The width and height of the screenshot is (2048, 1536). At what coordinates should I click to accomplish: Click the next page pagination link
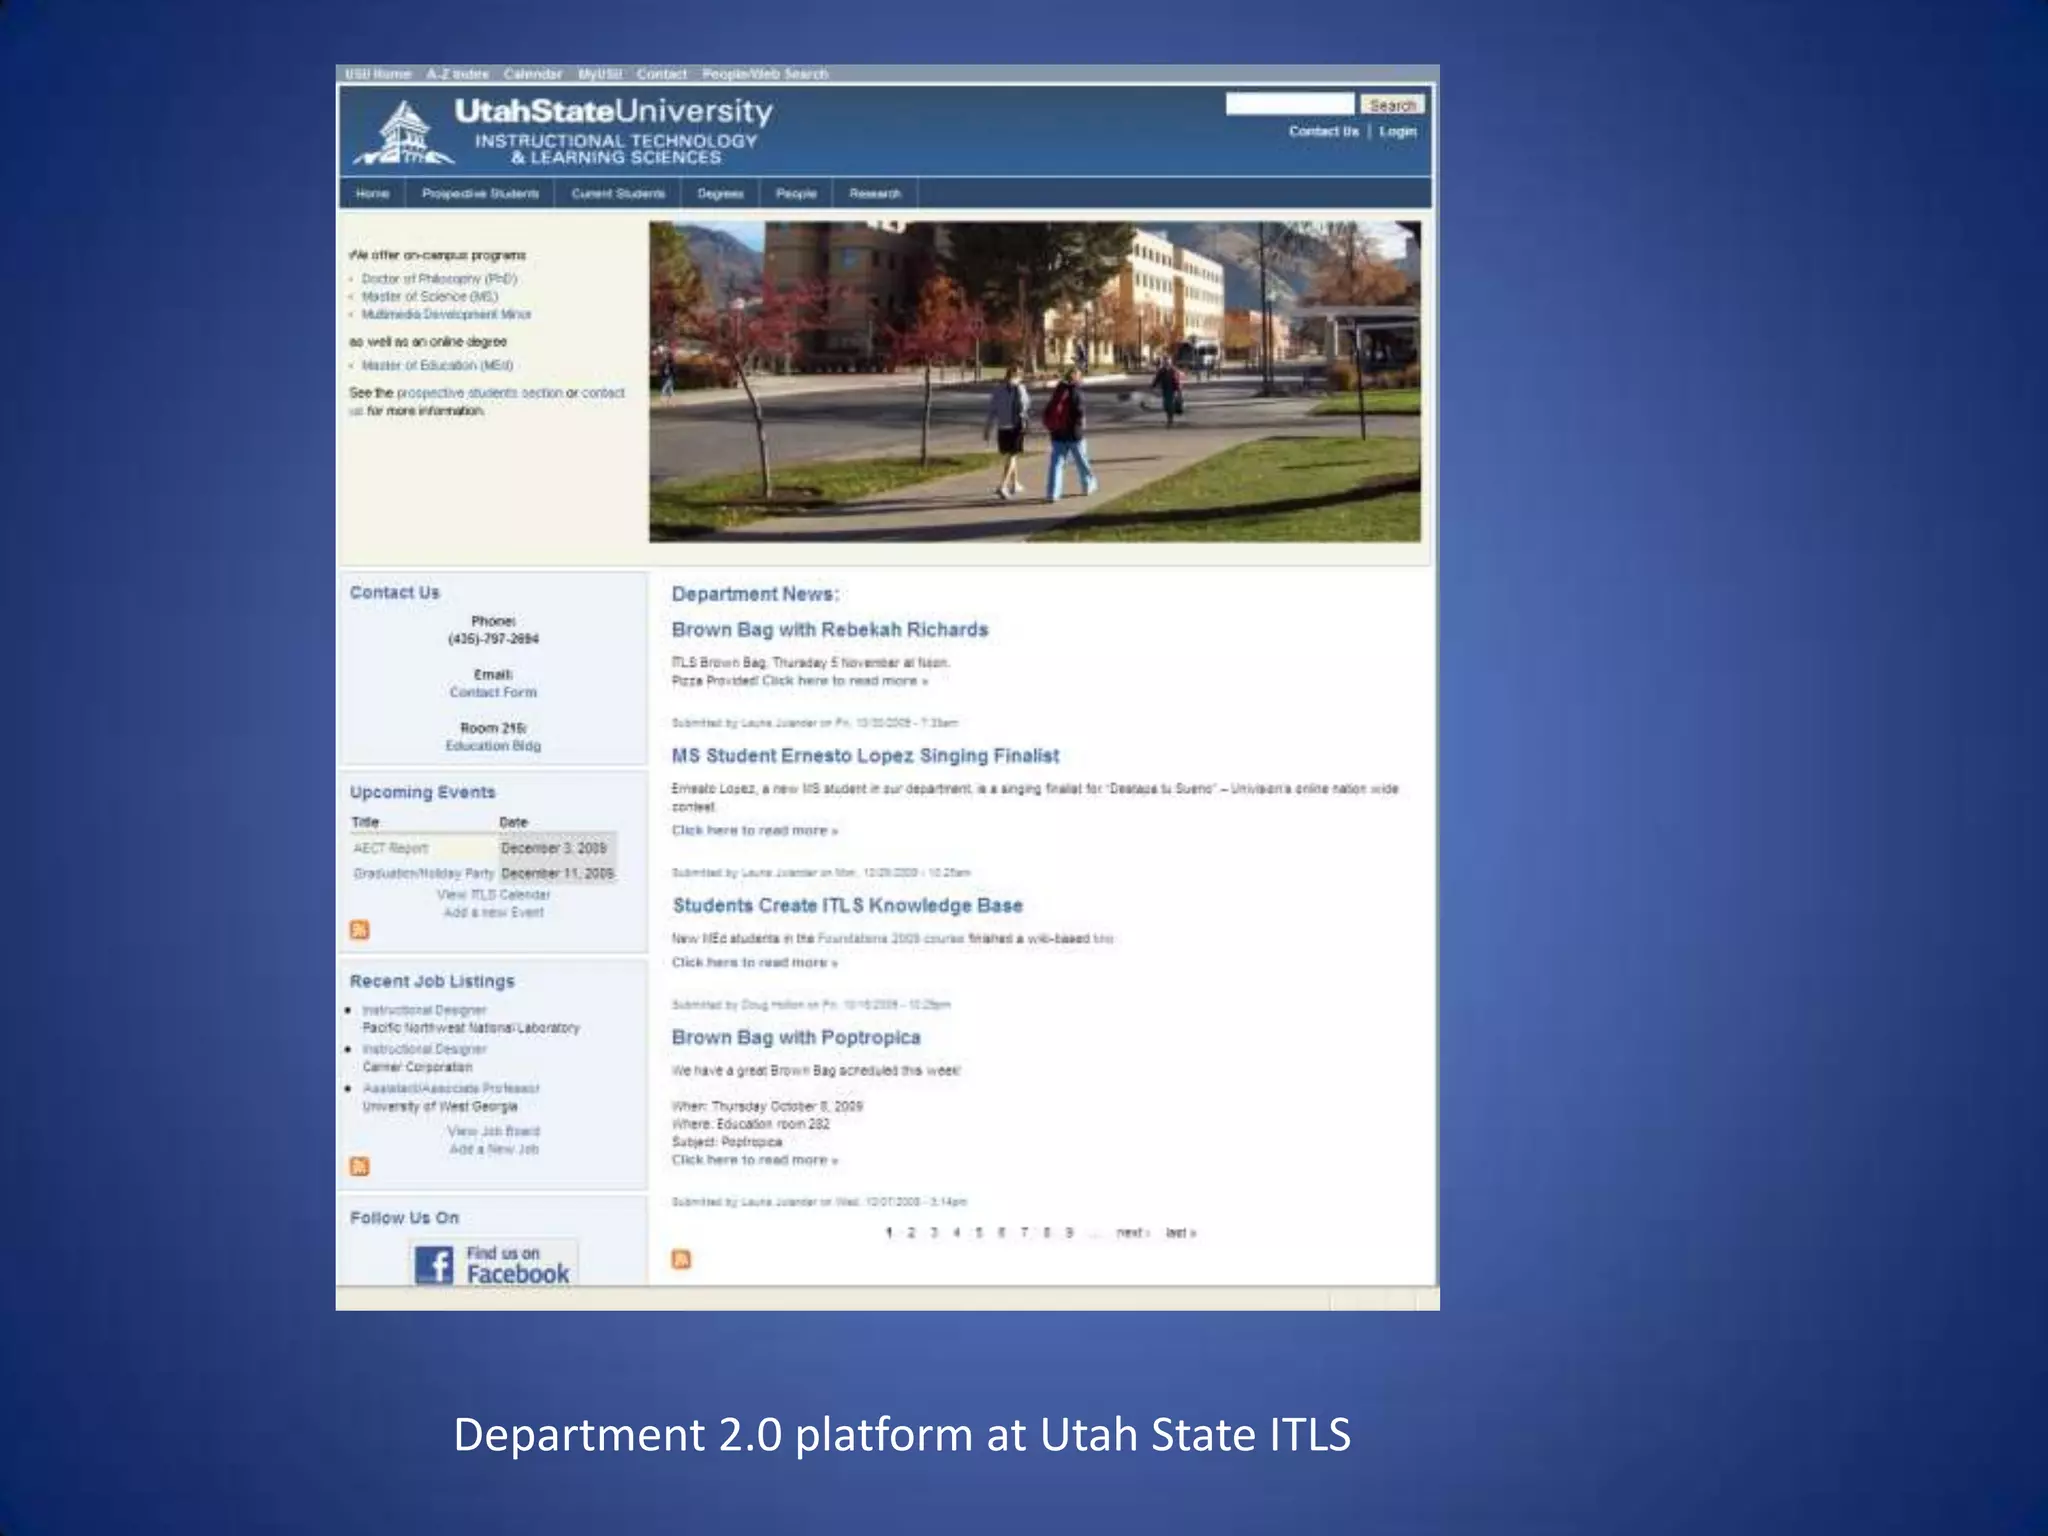[x=1132, y=1233]
